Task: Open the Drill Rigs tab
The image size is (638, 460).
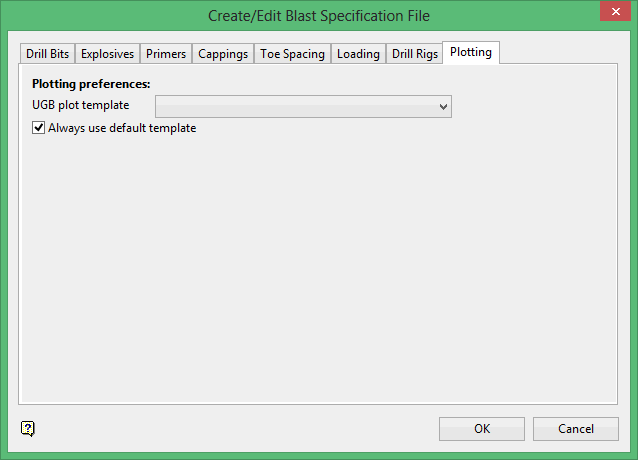Action: (x=415, y=54)
